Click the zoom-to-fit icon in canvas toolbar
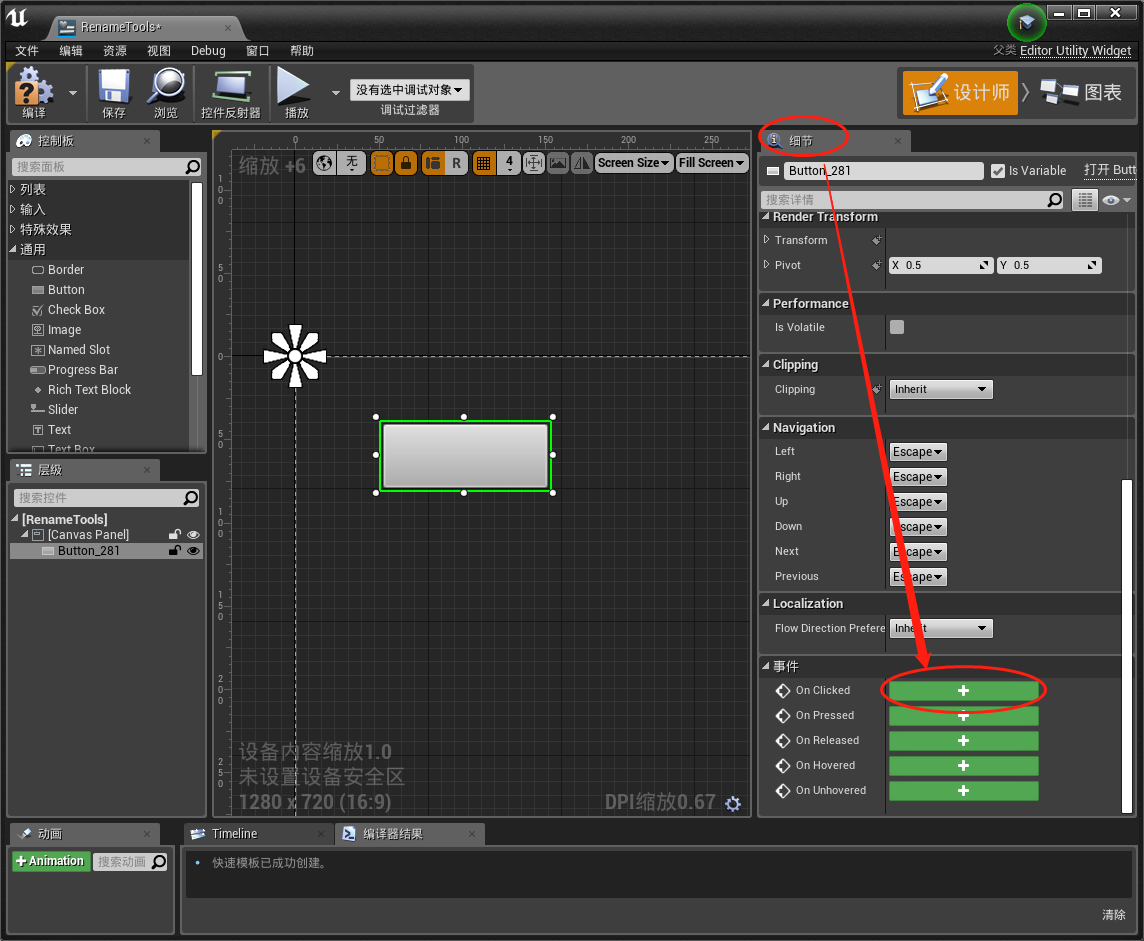The image size is (1144, 941). (534, 162)
